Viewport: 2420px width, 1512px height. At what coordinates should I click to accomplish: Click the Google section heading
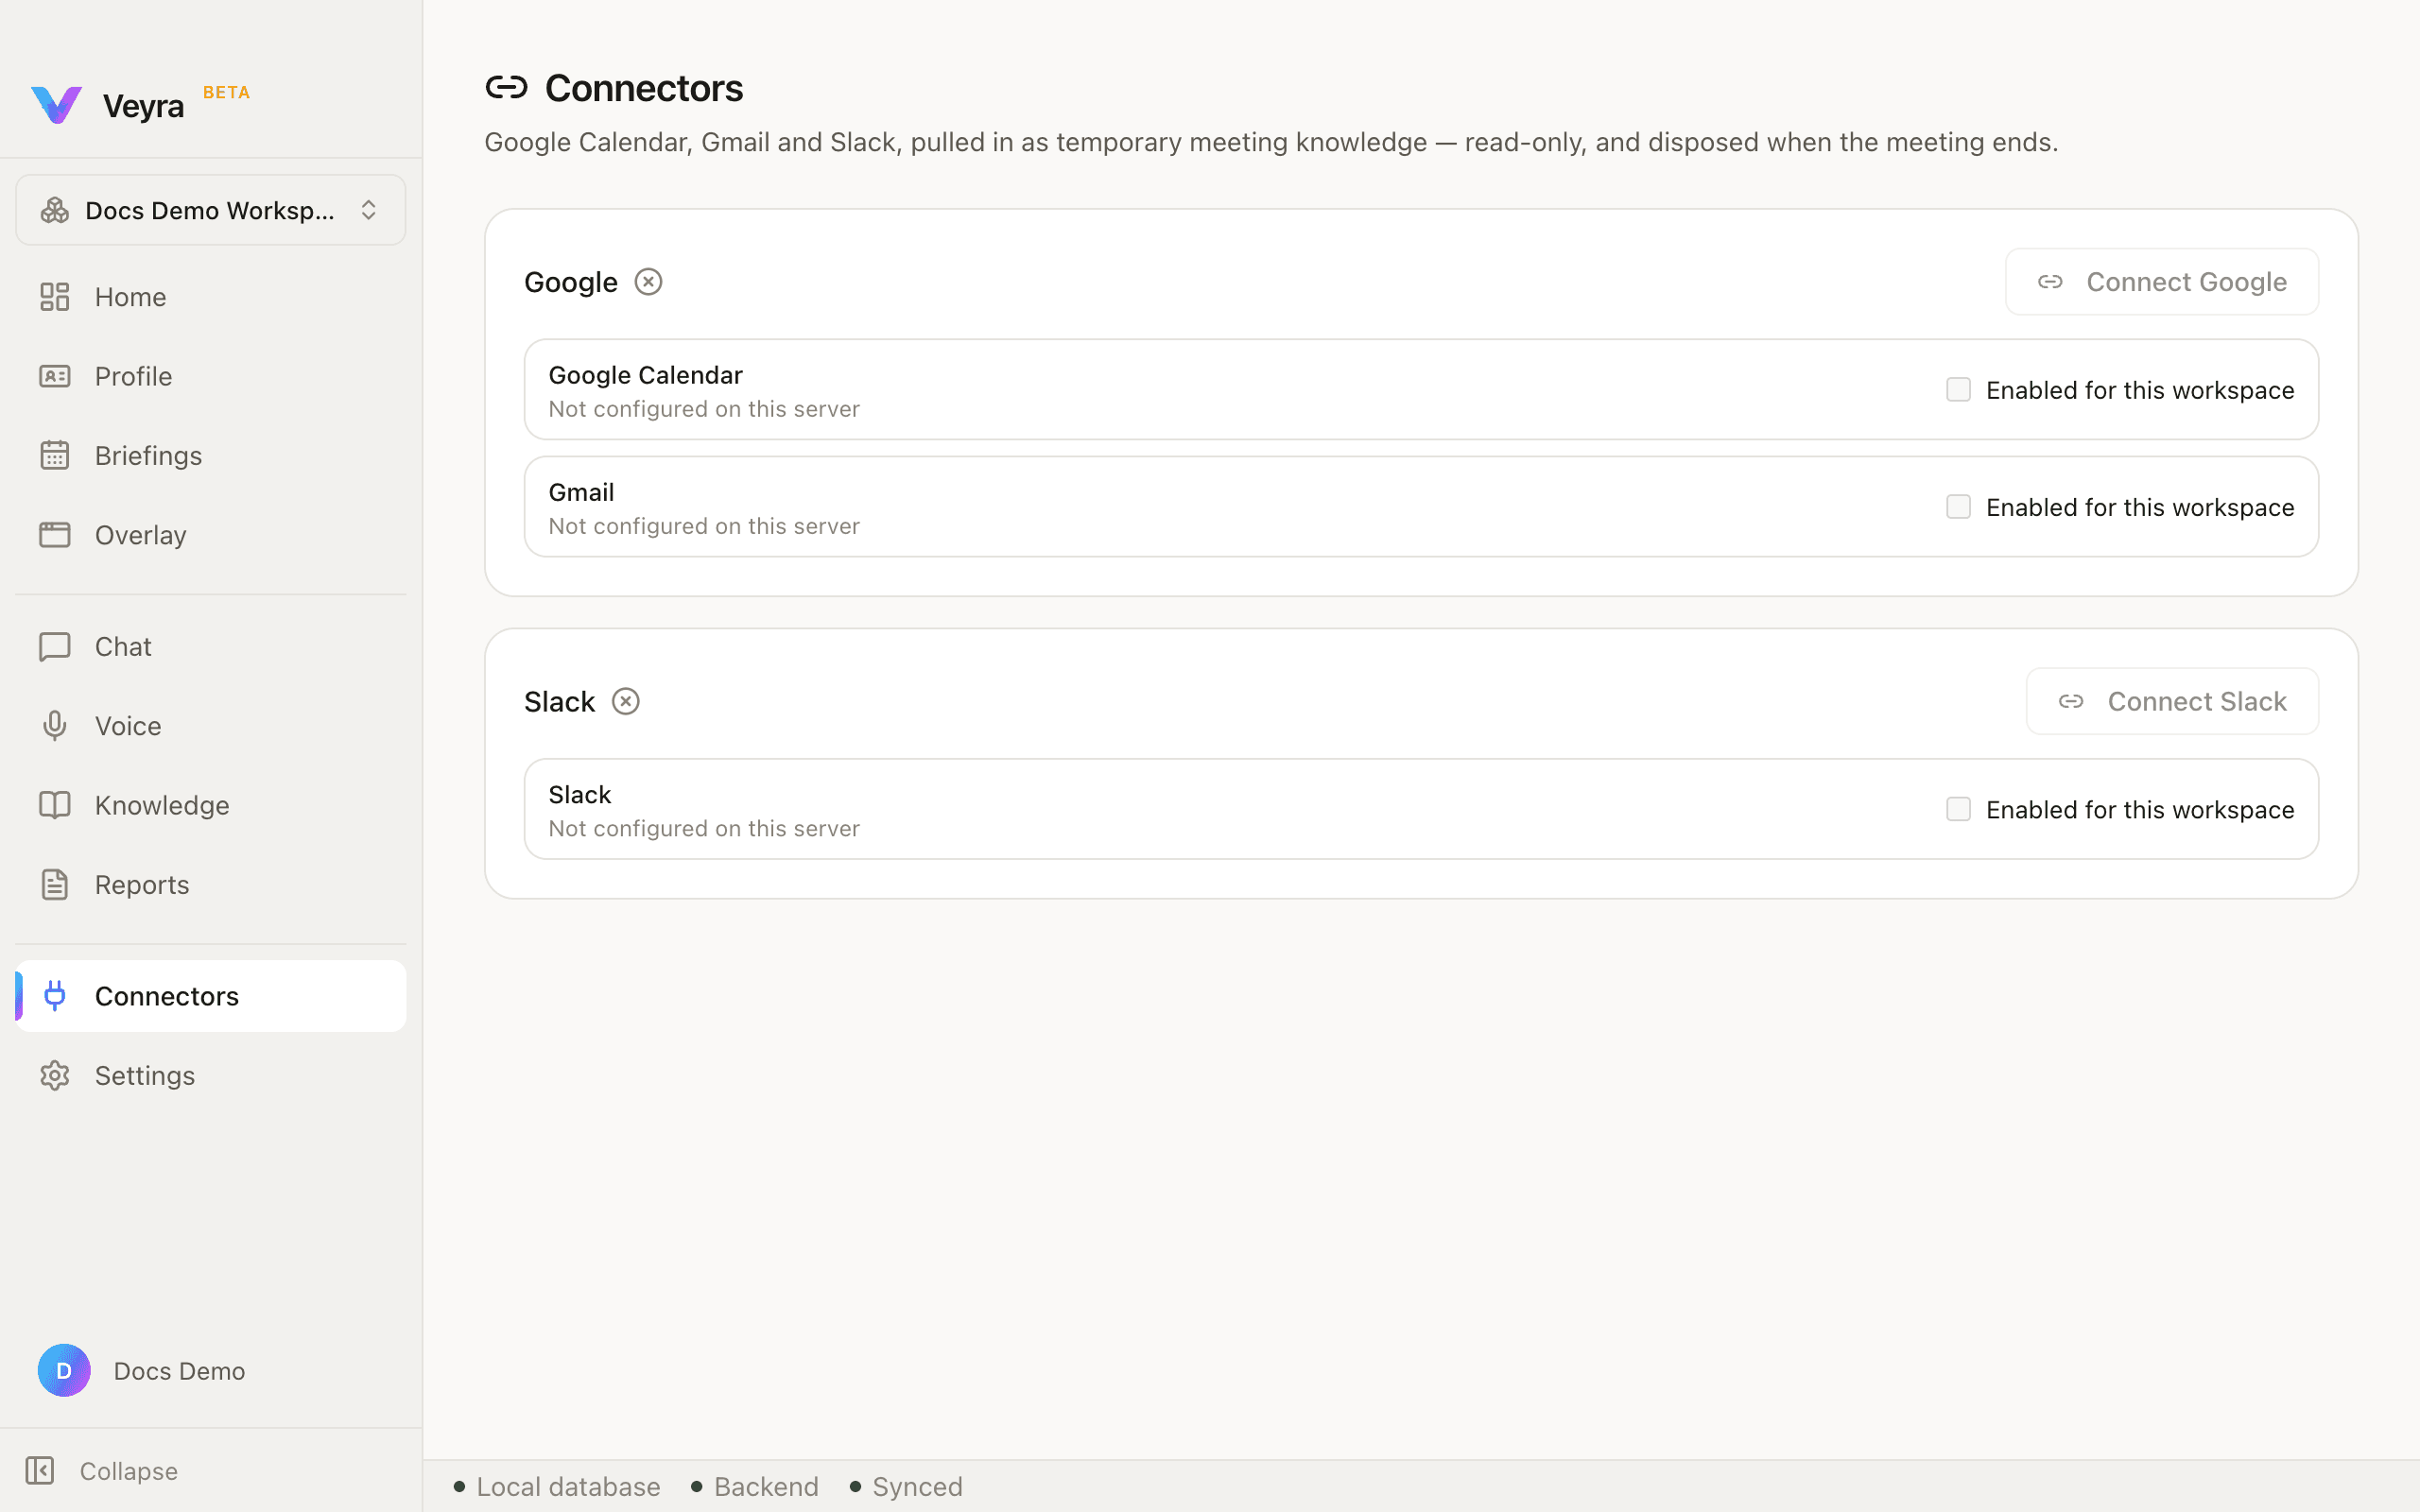click(x=571, y=282)
